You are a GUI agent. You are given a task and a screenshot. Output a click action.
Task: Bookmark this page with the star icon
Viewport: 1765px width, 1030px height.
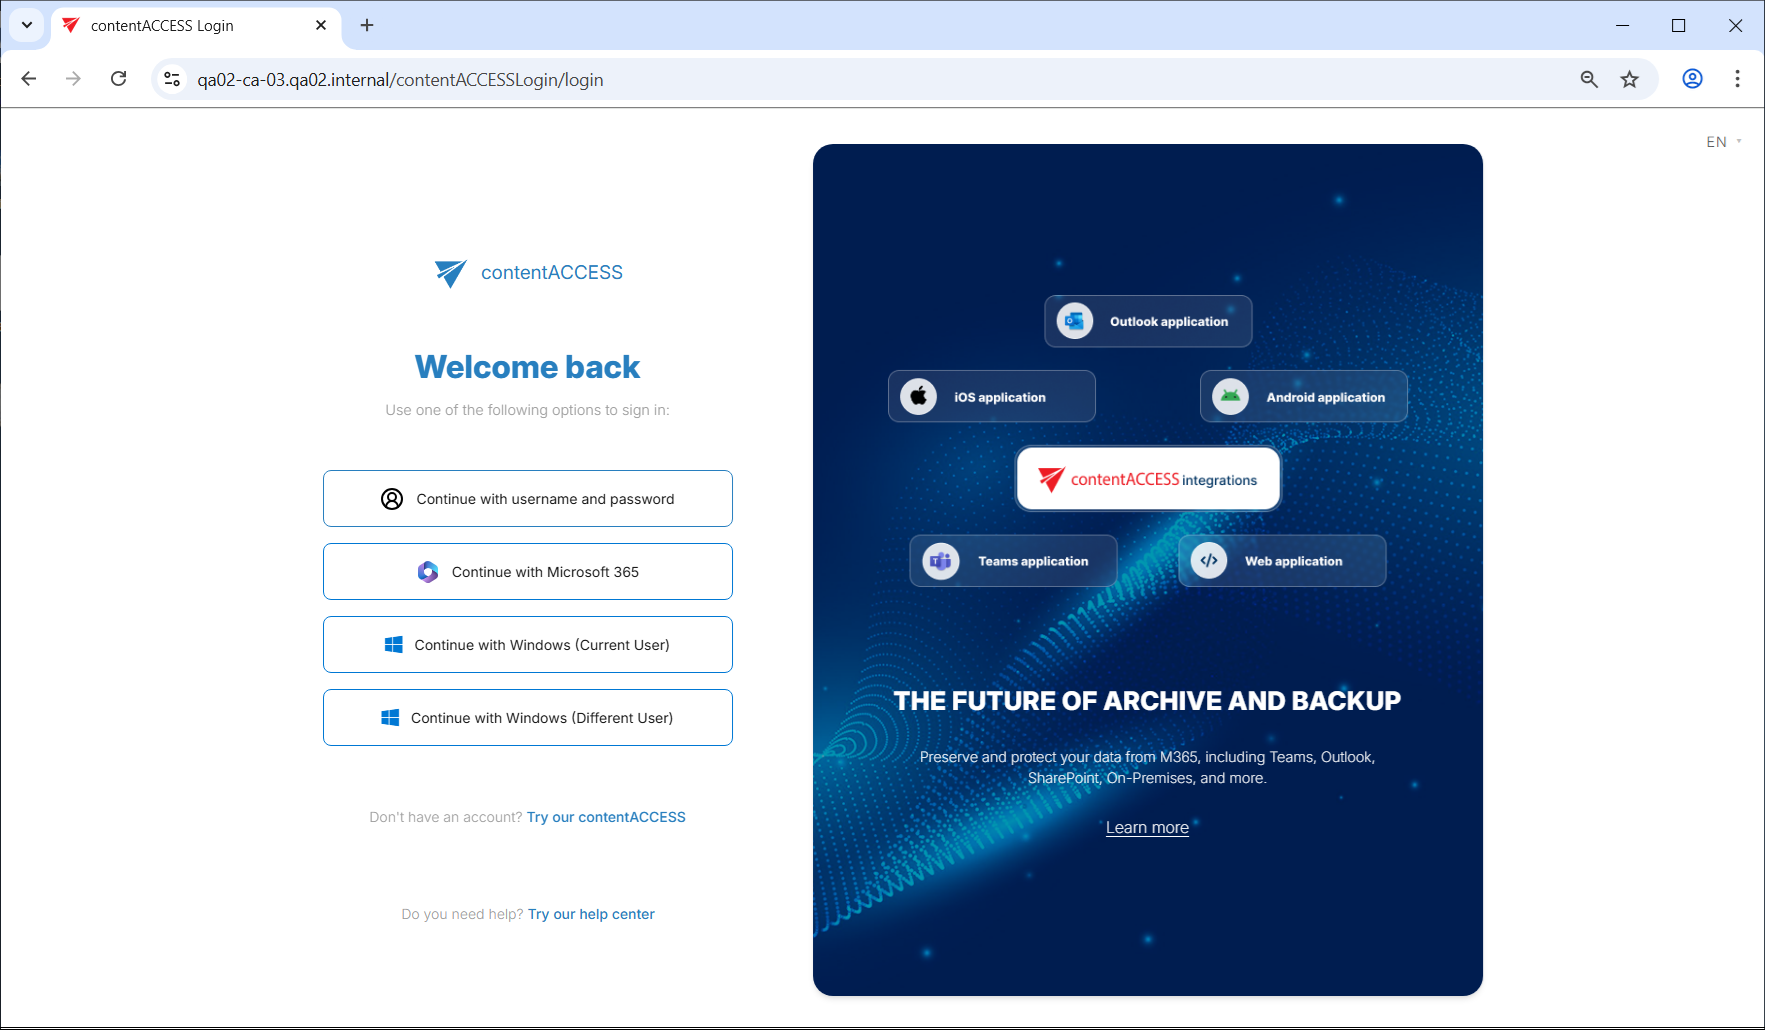[x=1630, y=79]
